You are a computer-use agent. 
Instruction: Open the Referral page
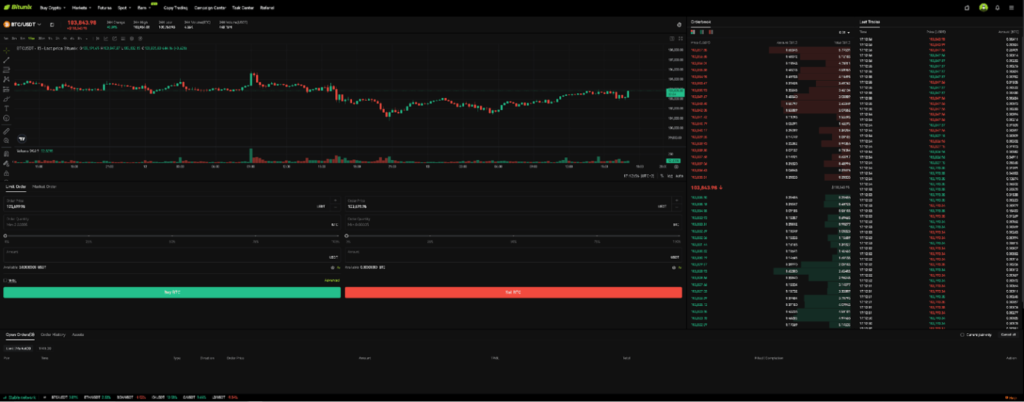(267, 8)
